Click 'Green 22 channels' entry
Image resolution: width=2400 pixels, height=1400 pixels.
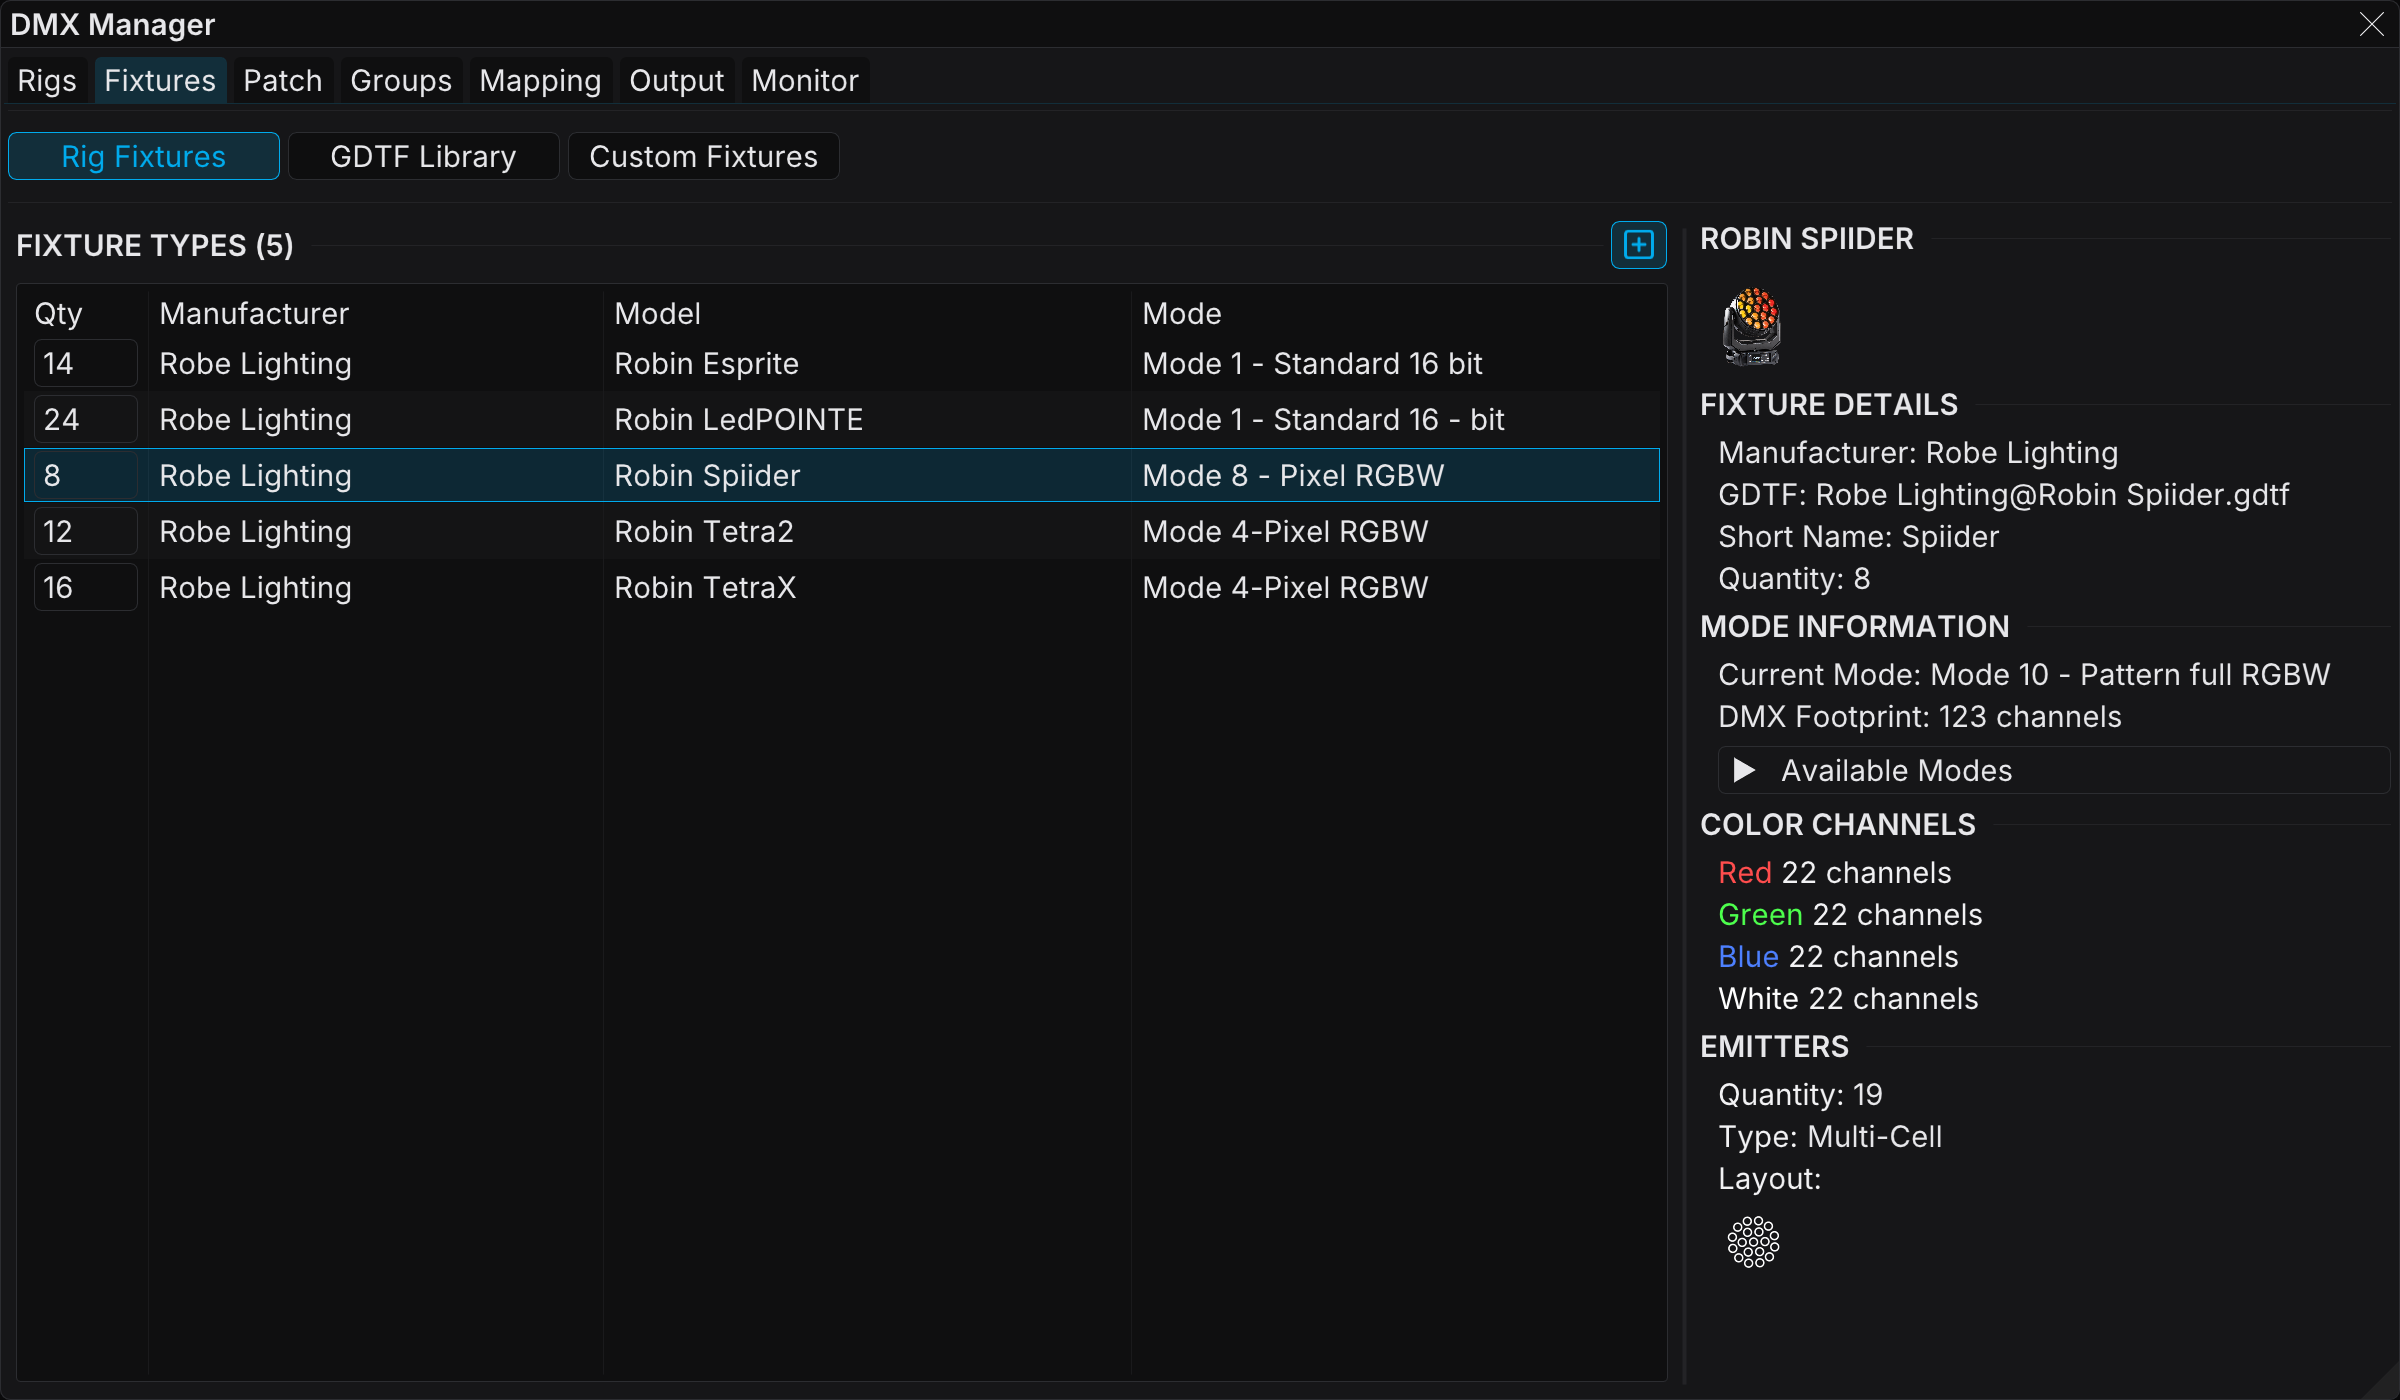(x=1850, y=914)
